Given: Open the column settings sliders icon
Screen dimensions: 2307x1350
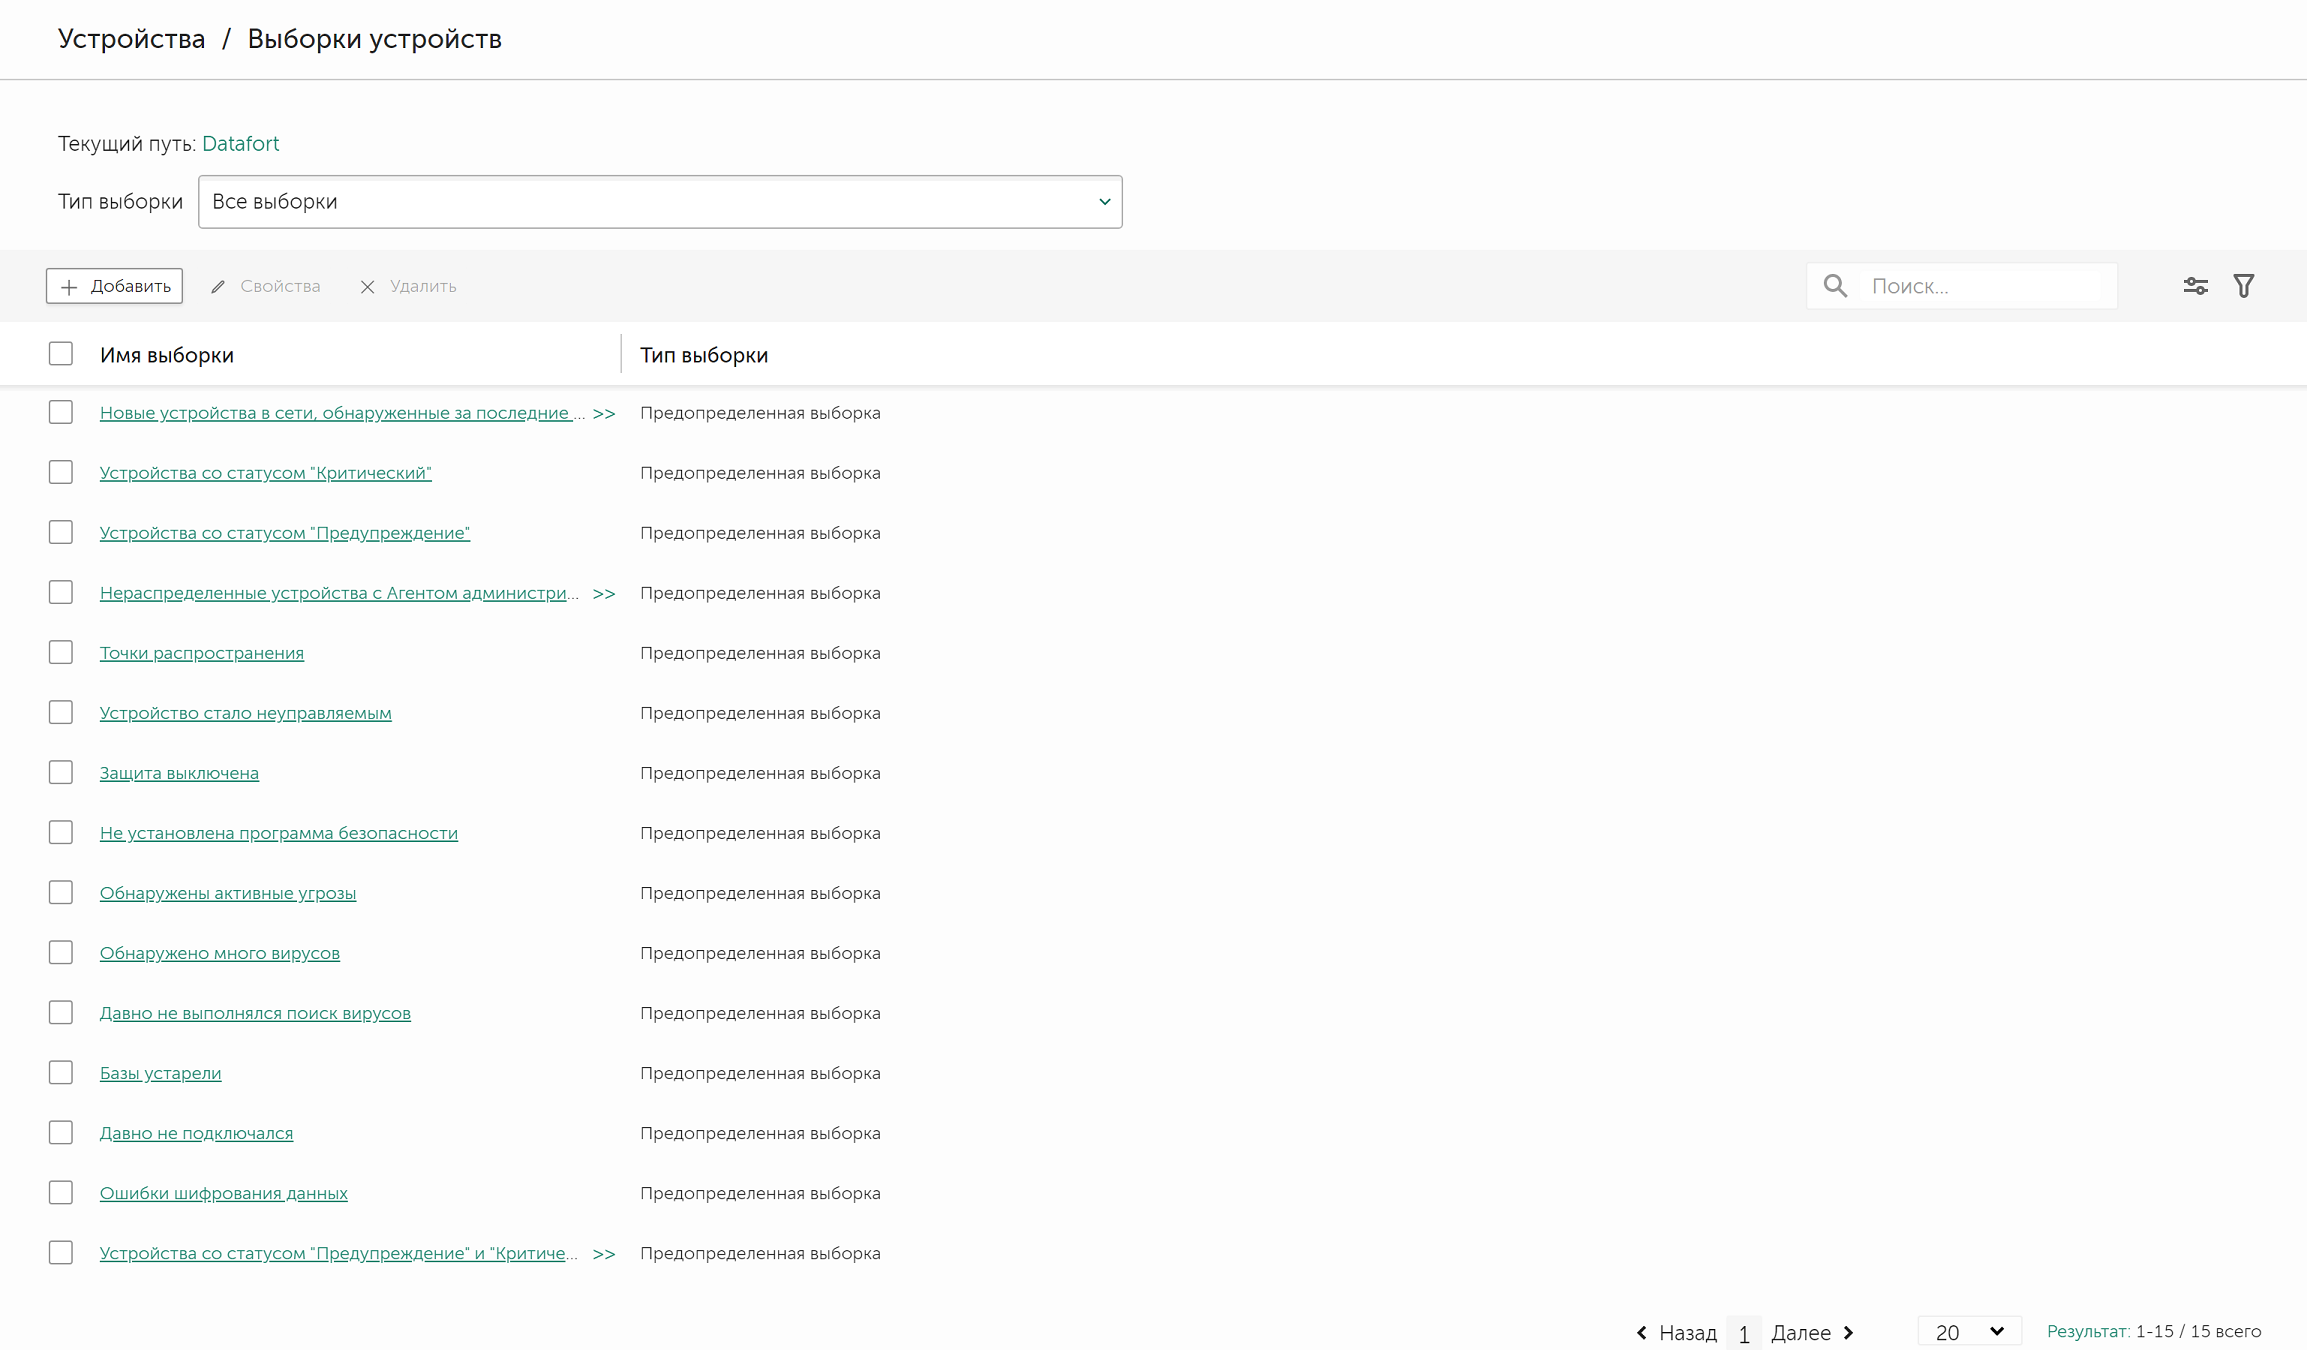Looking at the screenshot, I should [2195, 286].
